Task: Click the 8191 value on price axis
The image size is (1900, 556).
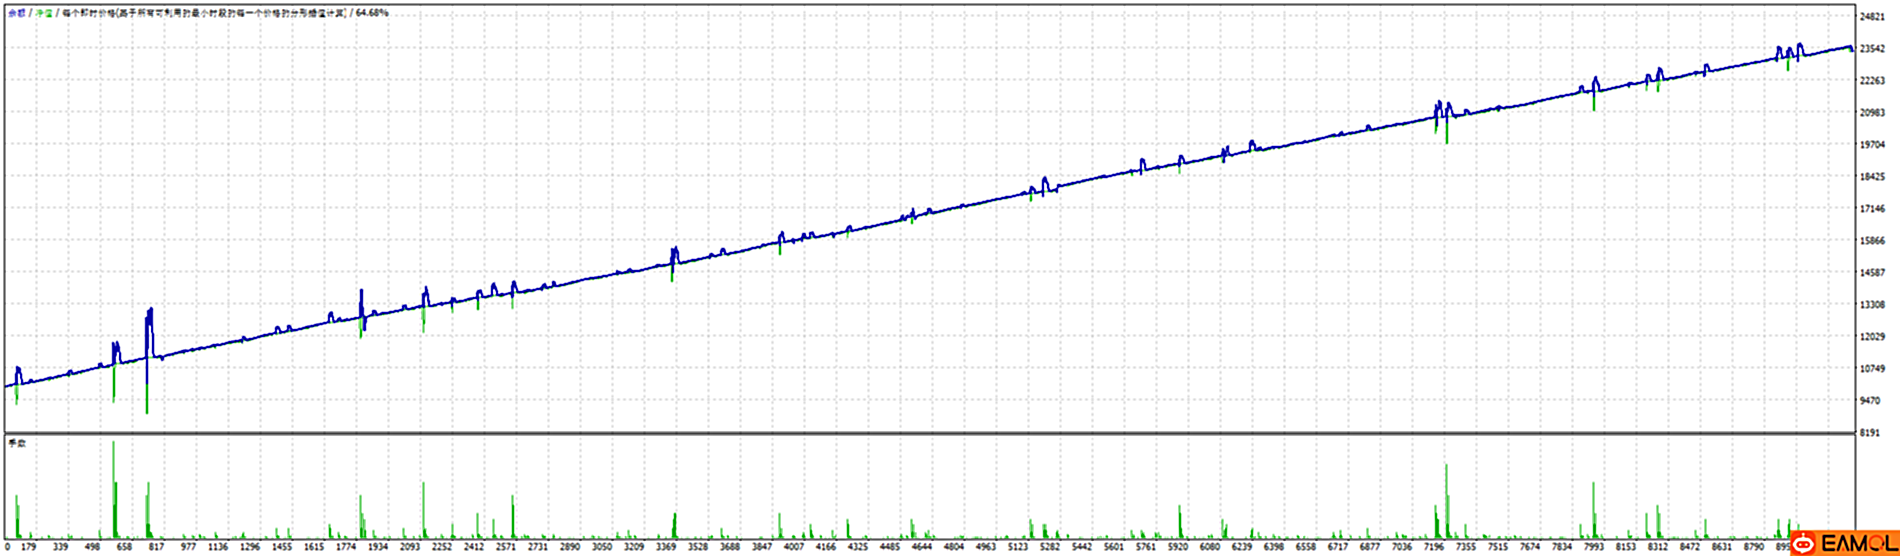Action: [1870, 433]
